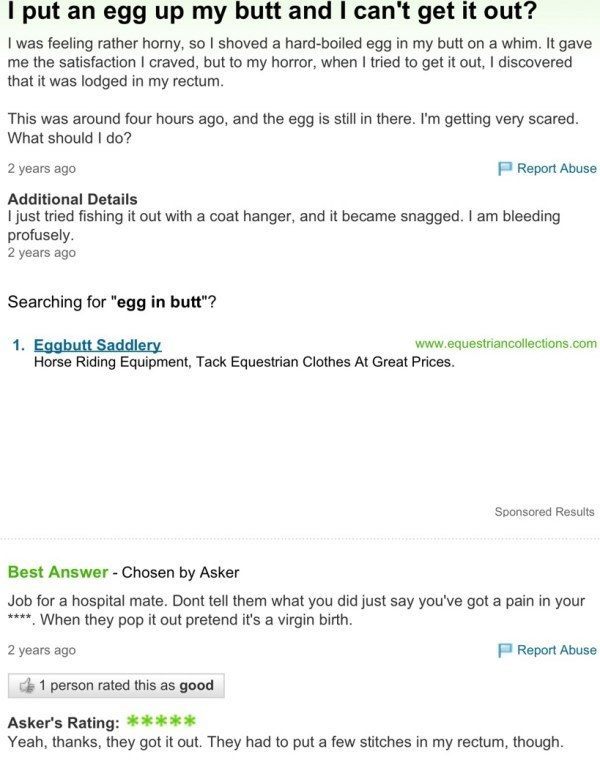Click the 'Searching for egg in butt' text
This screenshot has width=600, height=760.
click(x=112, y=302)
